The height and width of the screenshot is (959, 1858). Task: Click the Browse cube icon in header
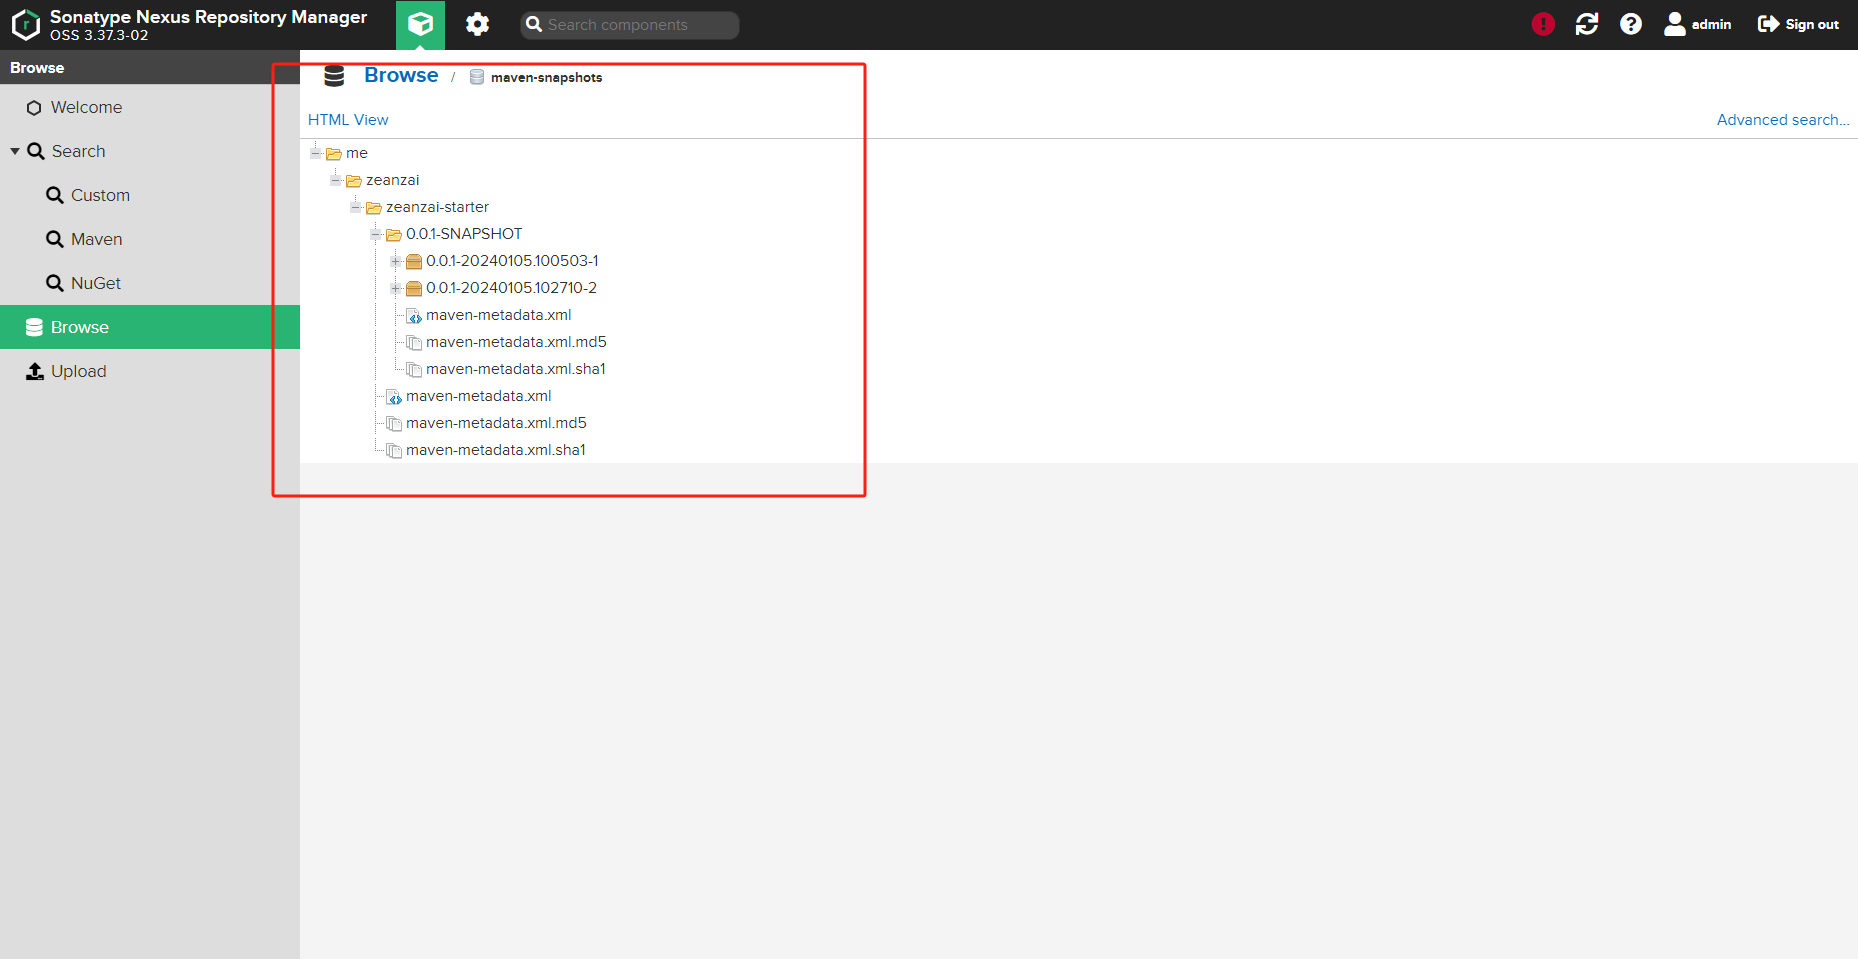[x=420, y=24]
